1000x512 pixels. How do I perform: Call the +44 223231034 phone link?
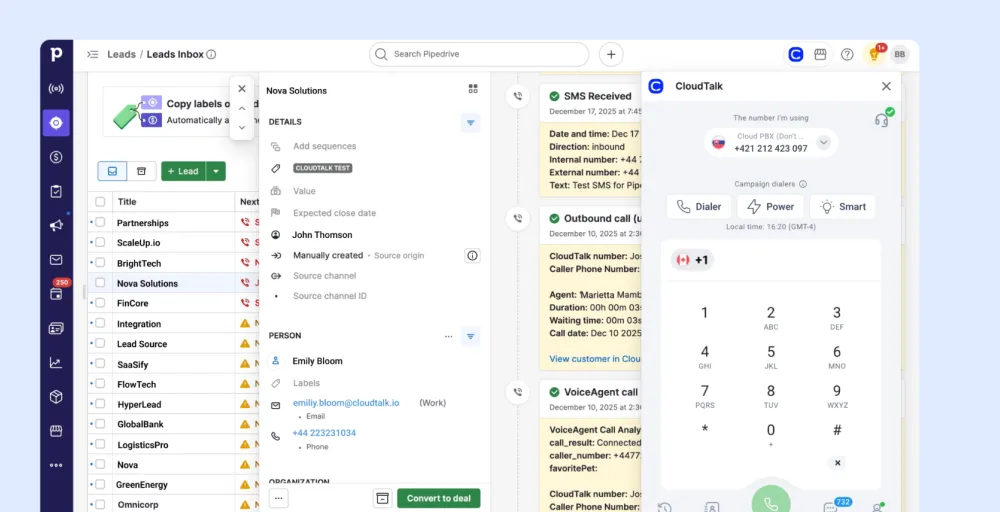click(324, 433)
